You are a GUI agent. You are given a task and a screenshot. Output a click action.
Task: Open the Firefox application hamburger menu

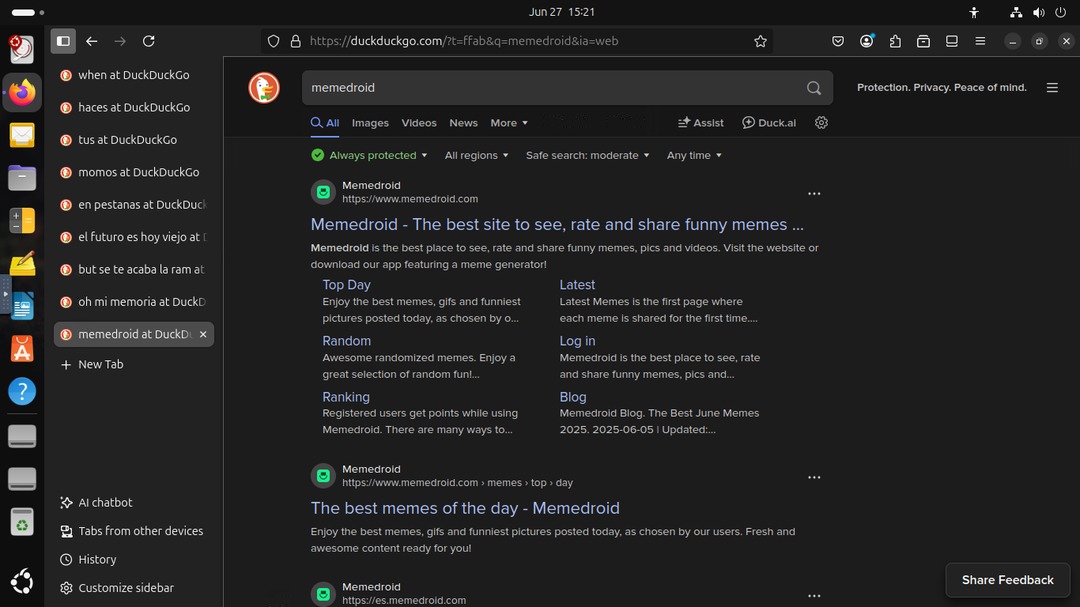[x=980, y=41]
